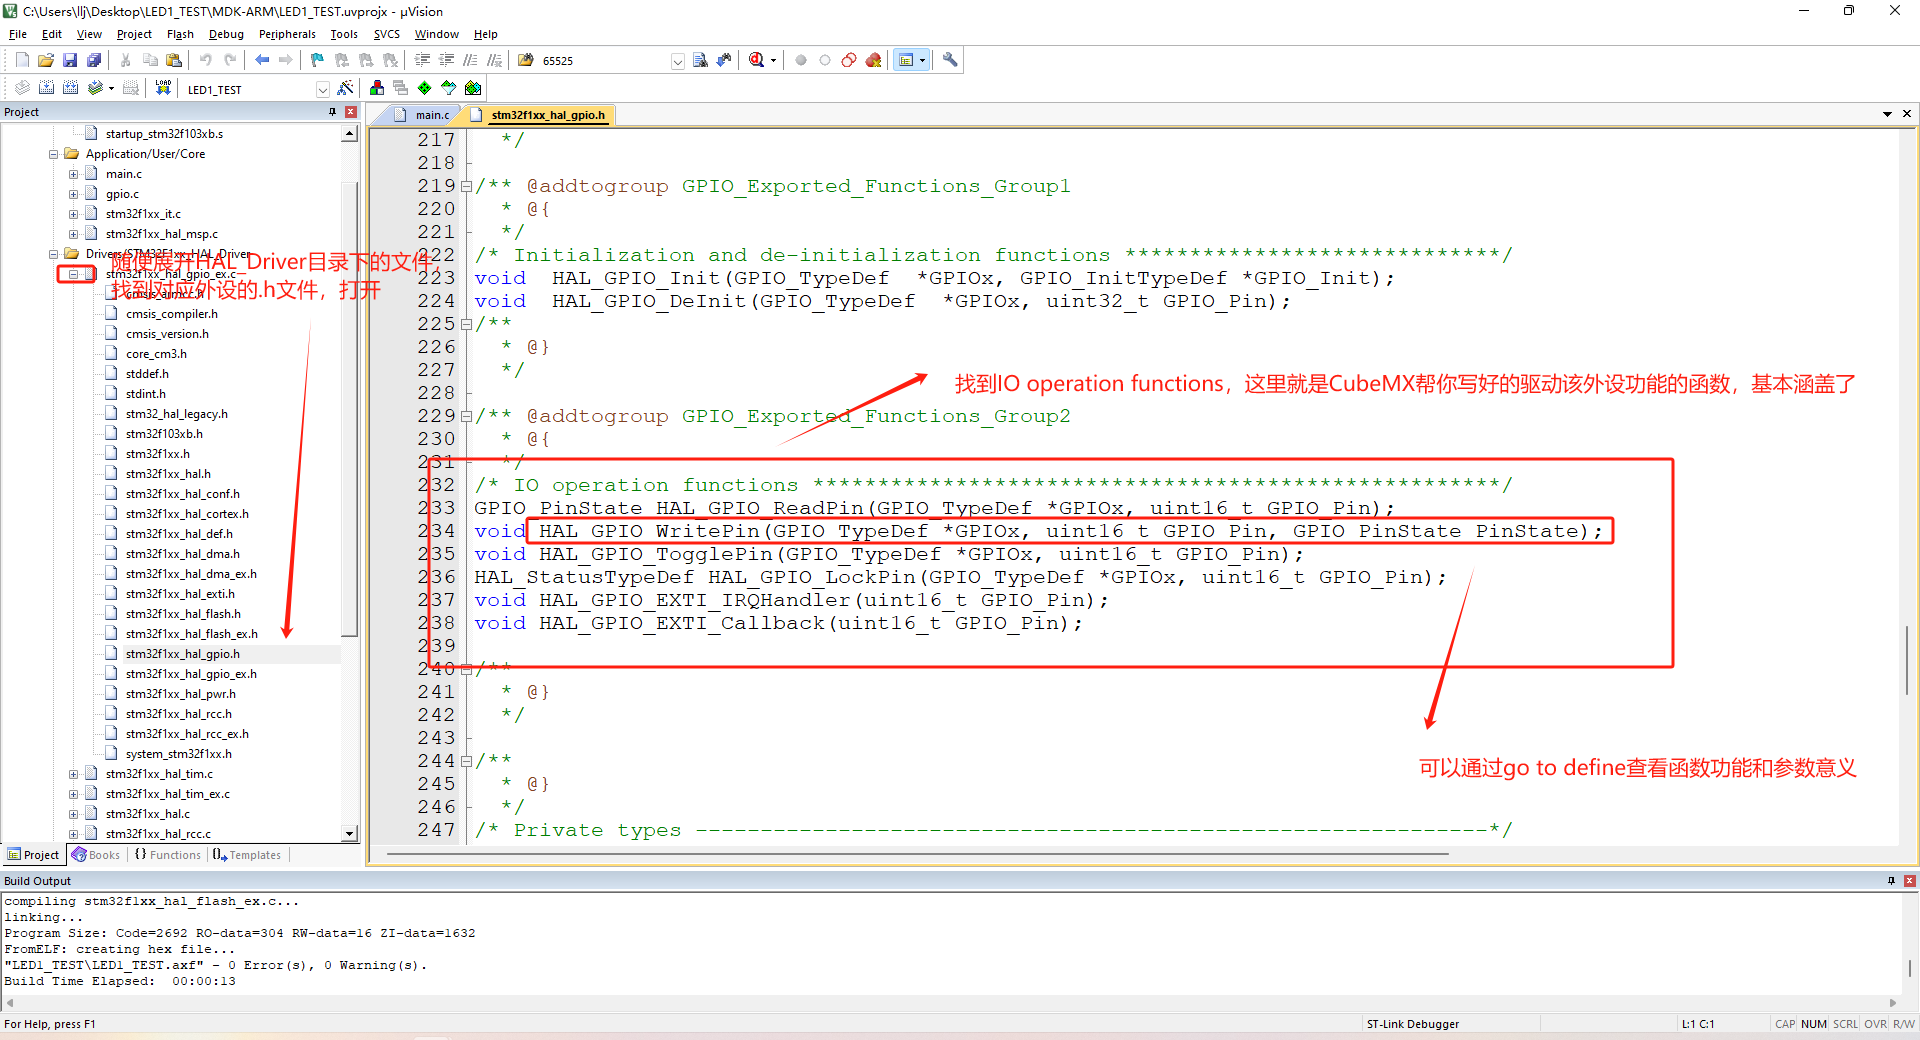Screen dimensions: 1920x1040
Task: Kill all breakpoints from the toolbar
Action: [873, 60]
